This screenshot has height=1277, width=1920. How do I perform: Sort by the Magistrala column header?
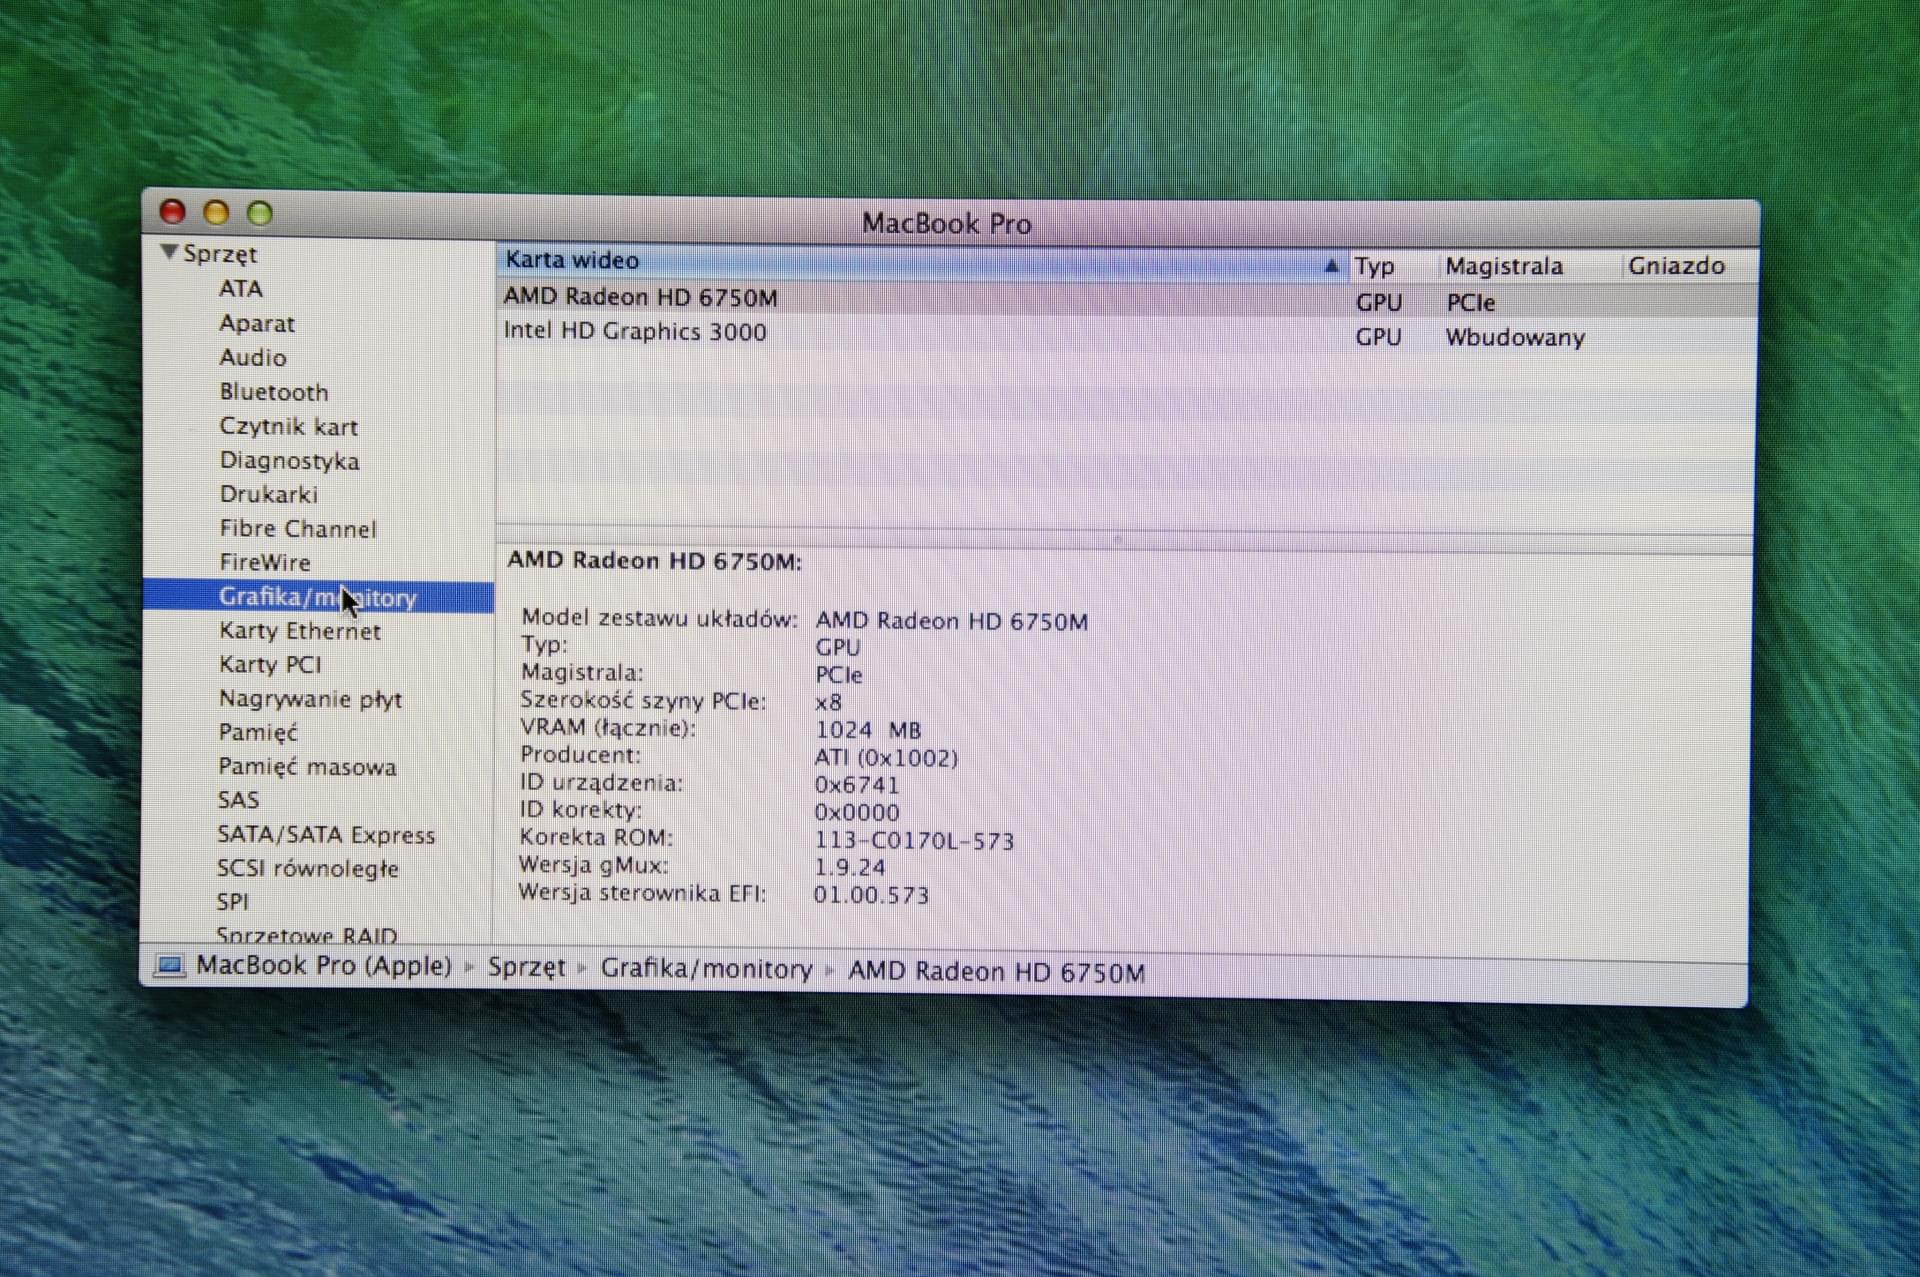tap(1504, 267)
